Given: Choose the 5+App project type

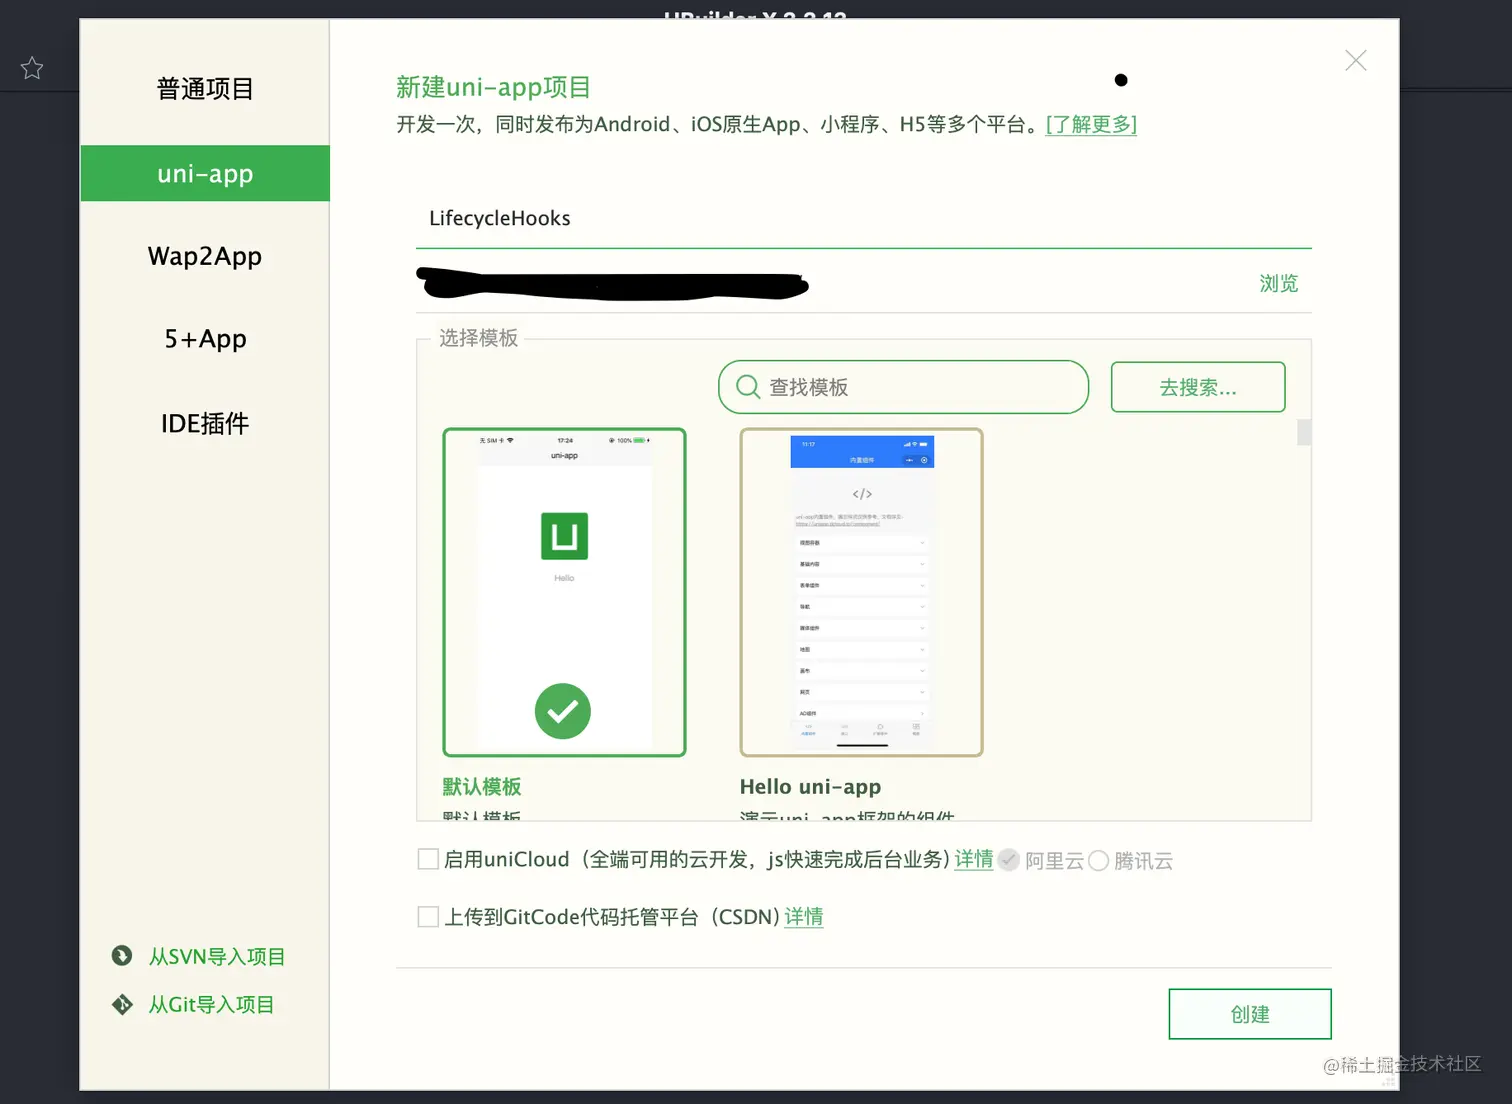Looking at the screenshot, I should click(205, 339).
